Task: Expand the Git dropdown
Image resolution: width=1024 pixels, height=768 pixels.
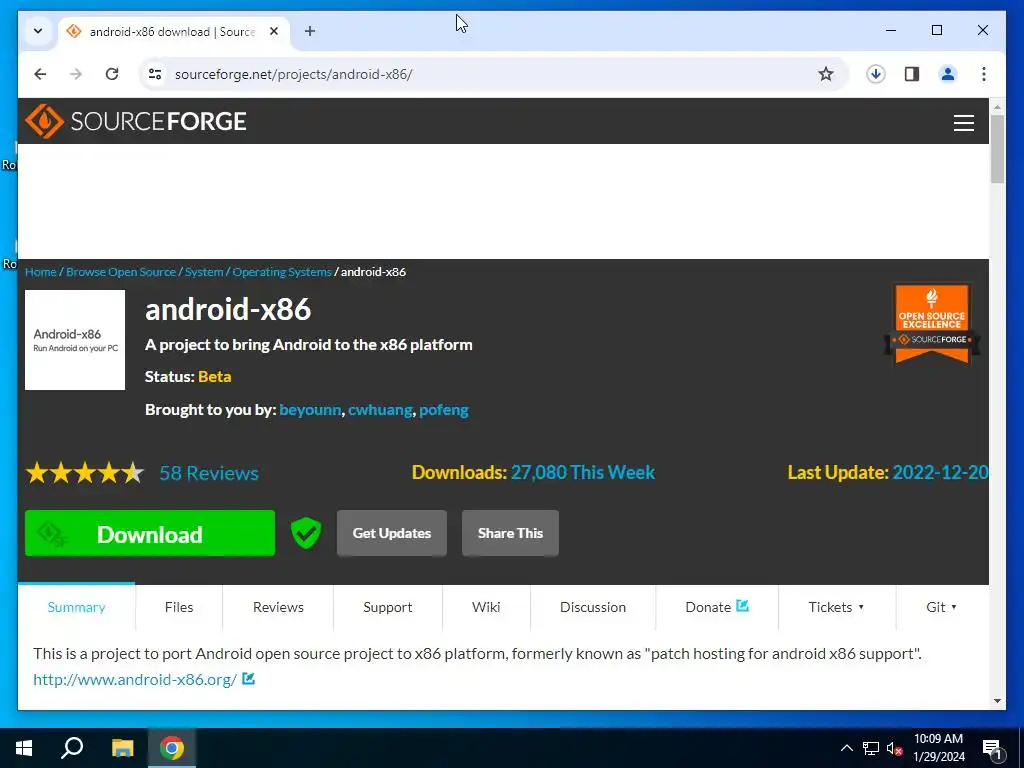Action: [x=942, y=607]
